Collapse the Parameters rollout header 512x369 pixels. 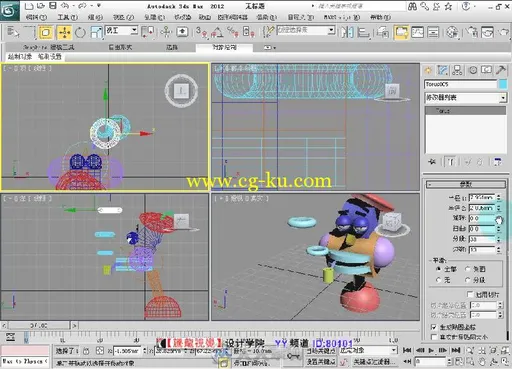466,184
